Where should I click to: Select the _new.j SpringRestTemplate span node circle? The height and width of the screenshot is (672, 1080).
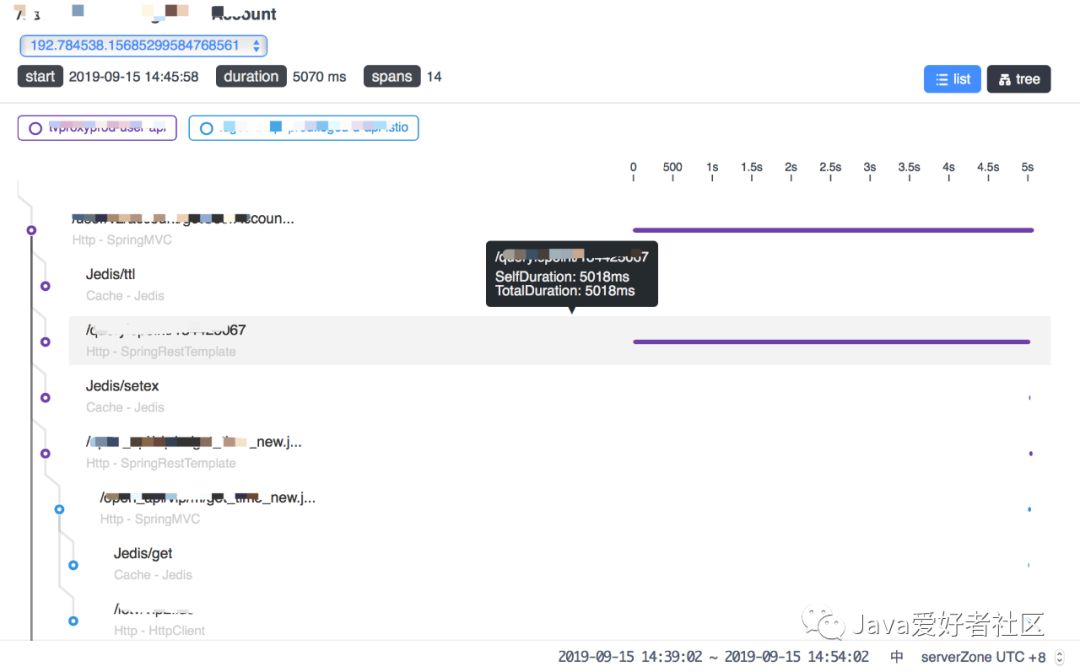(x=45, y=453)
